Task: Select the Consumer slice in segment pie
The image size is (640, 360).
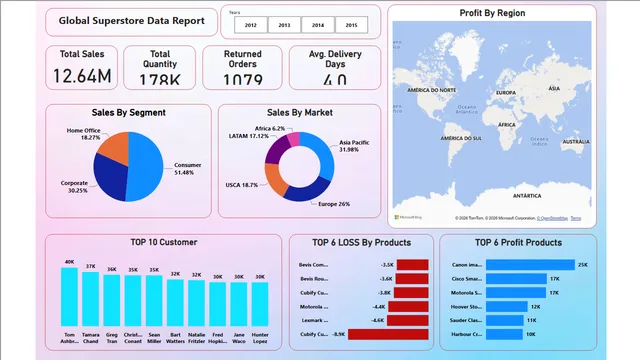Action: (x=147, y=167)
